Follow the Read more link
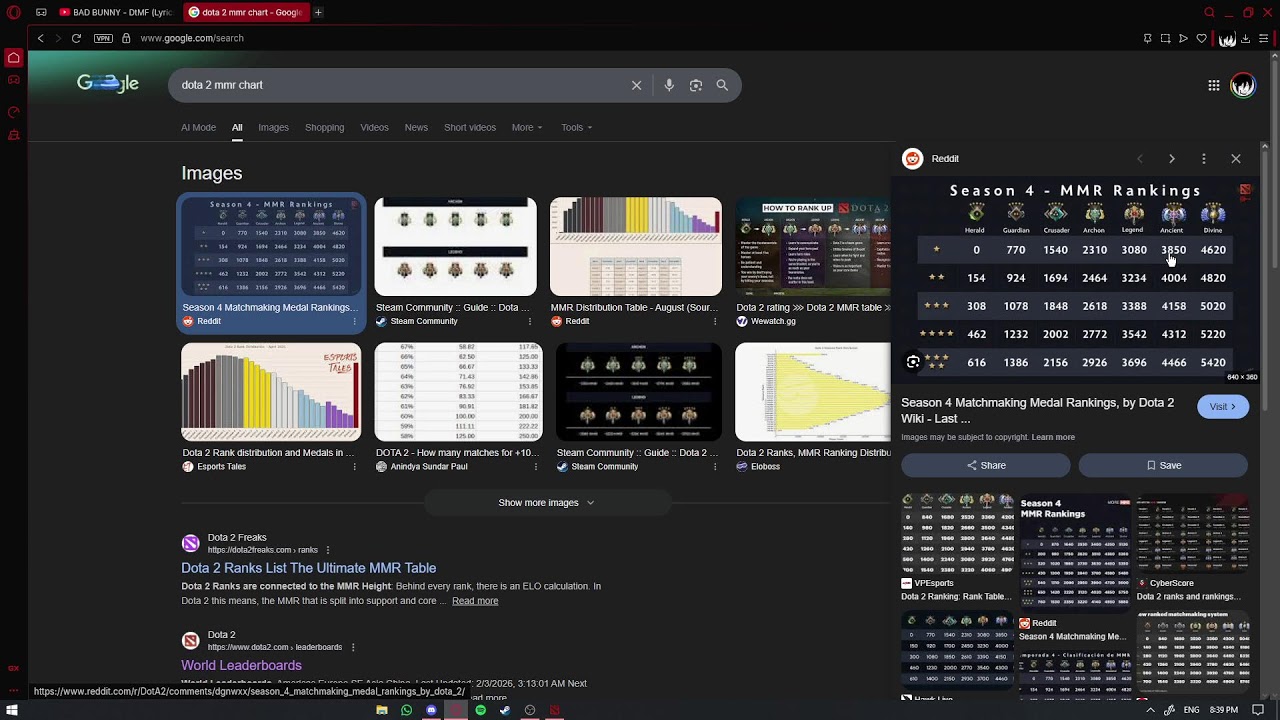Viewport: 1280px width, 720px height. (475, 601)
